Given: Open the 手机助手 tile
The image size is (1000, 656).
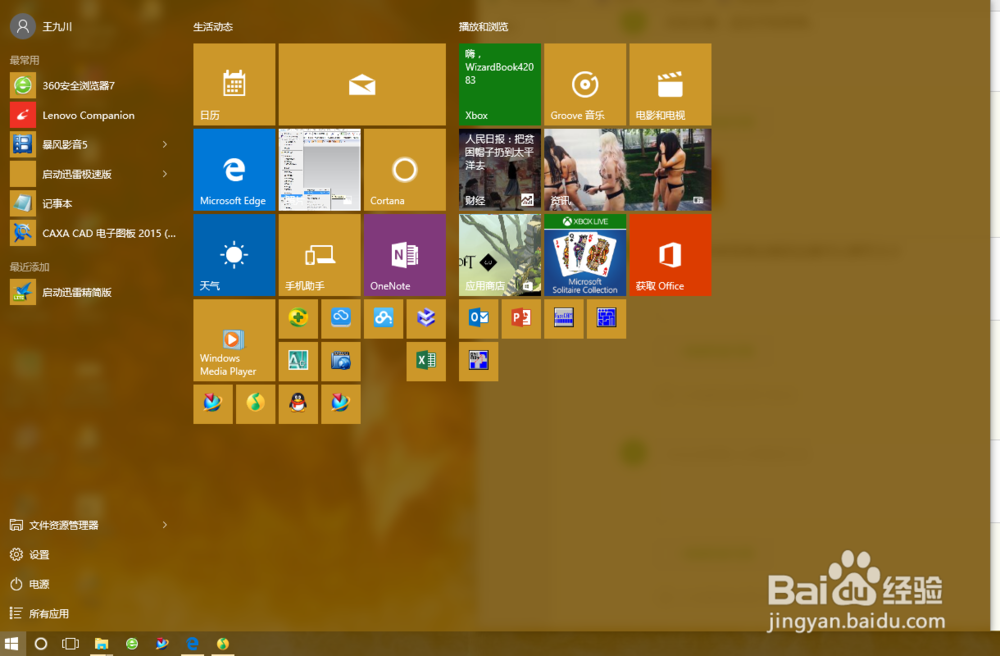Looking at the screenshot, I should 320,255.
